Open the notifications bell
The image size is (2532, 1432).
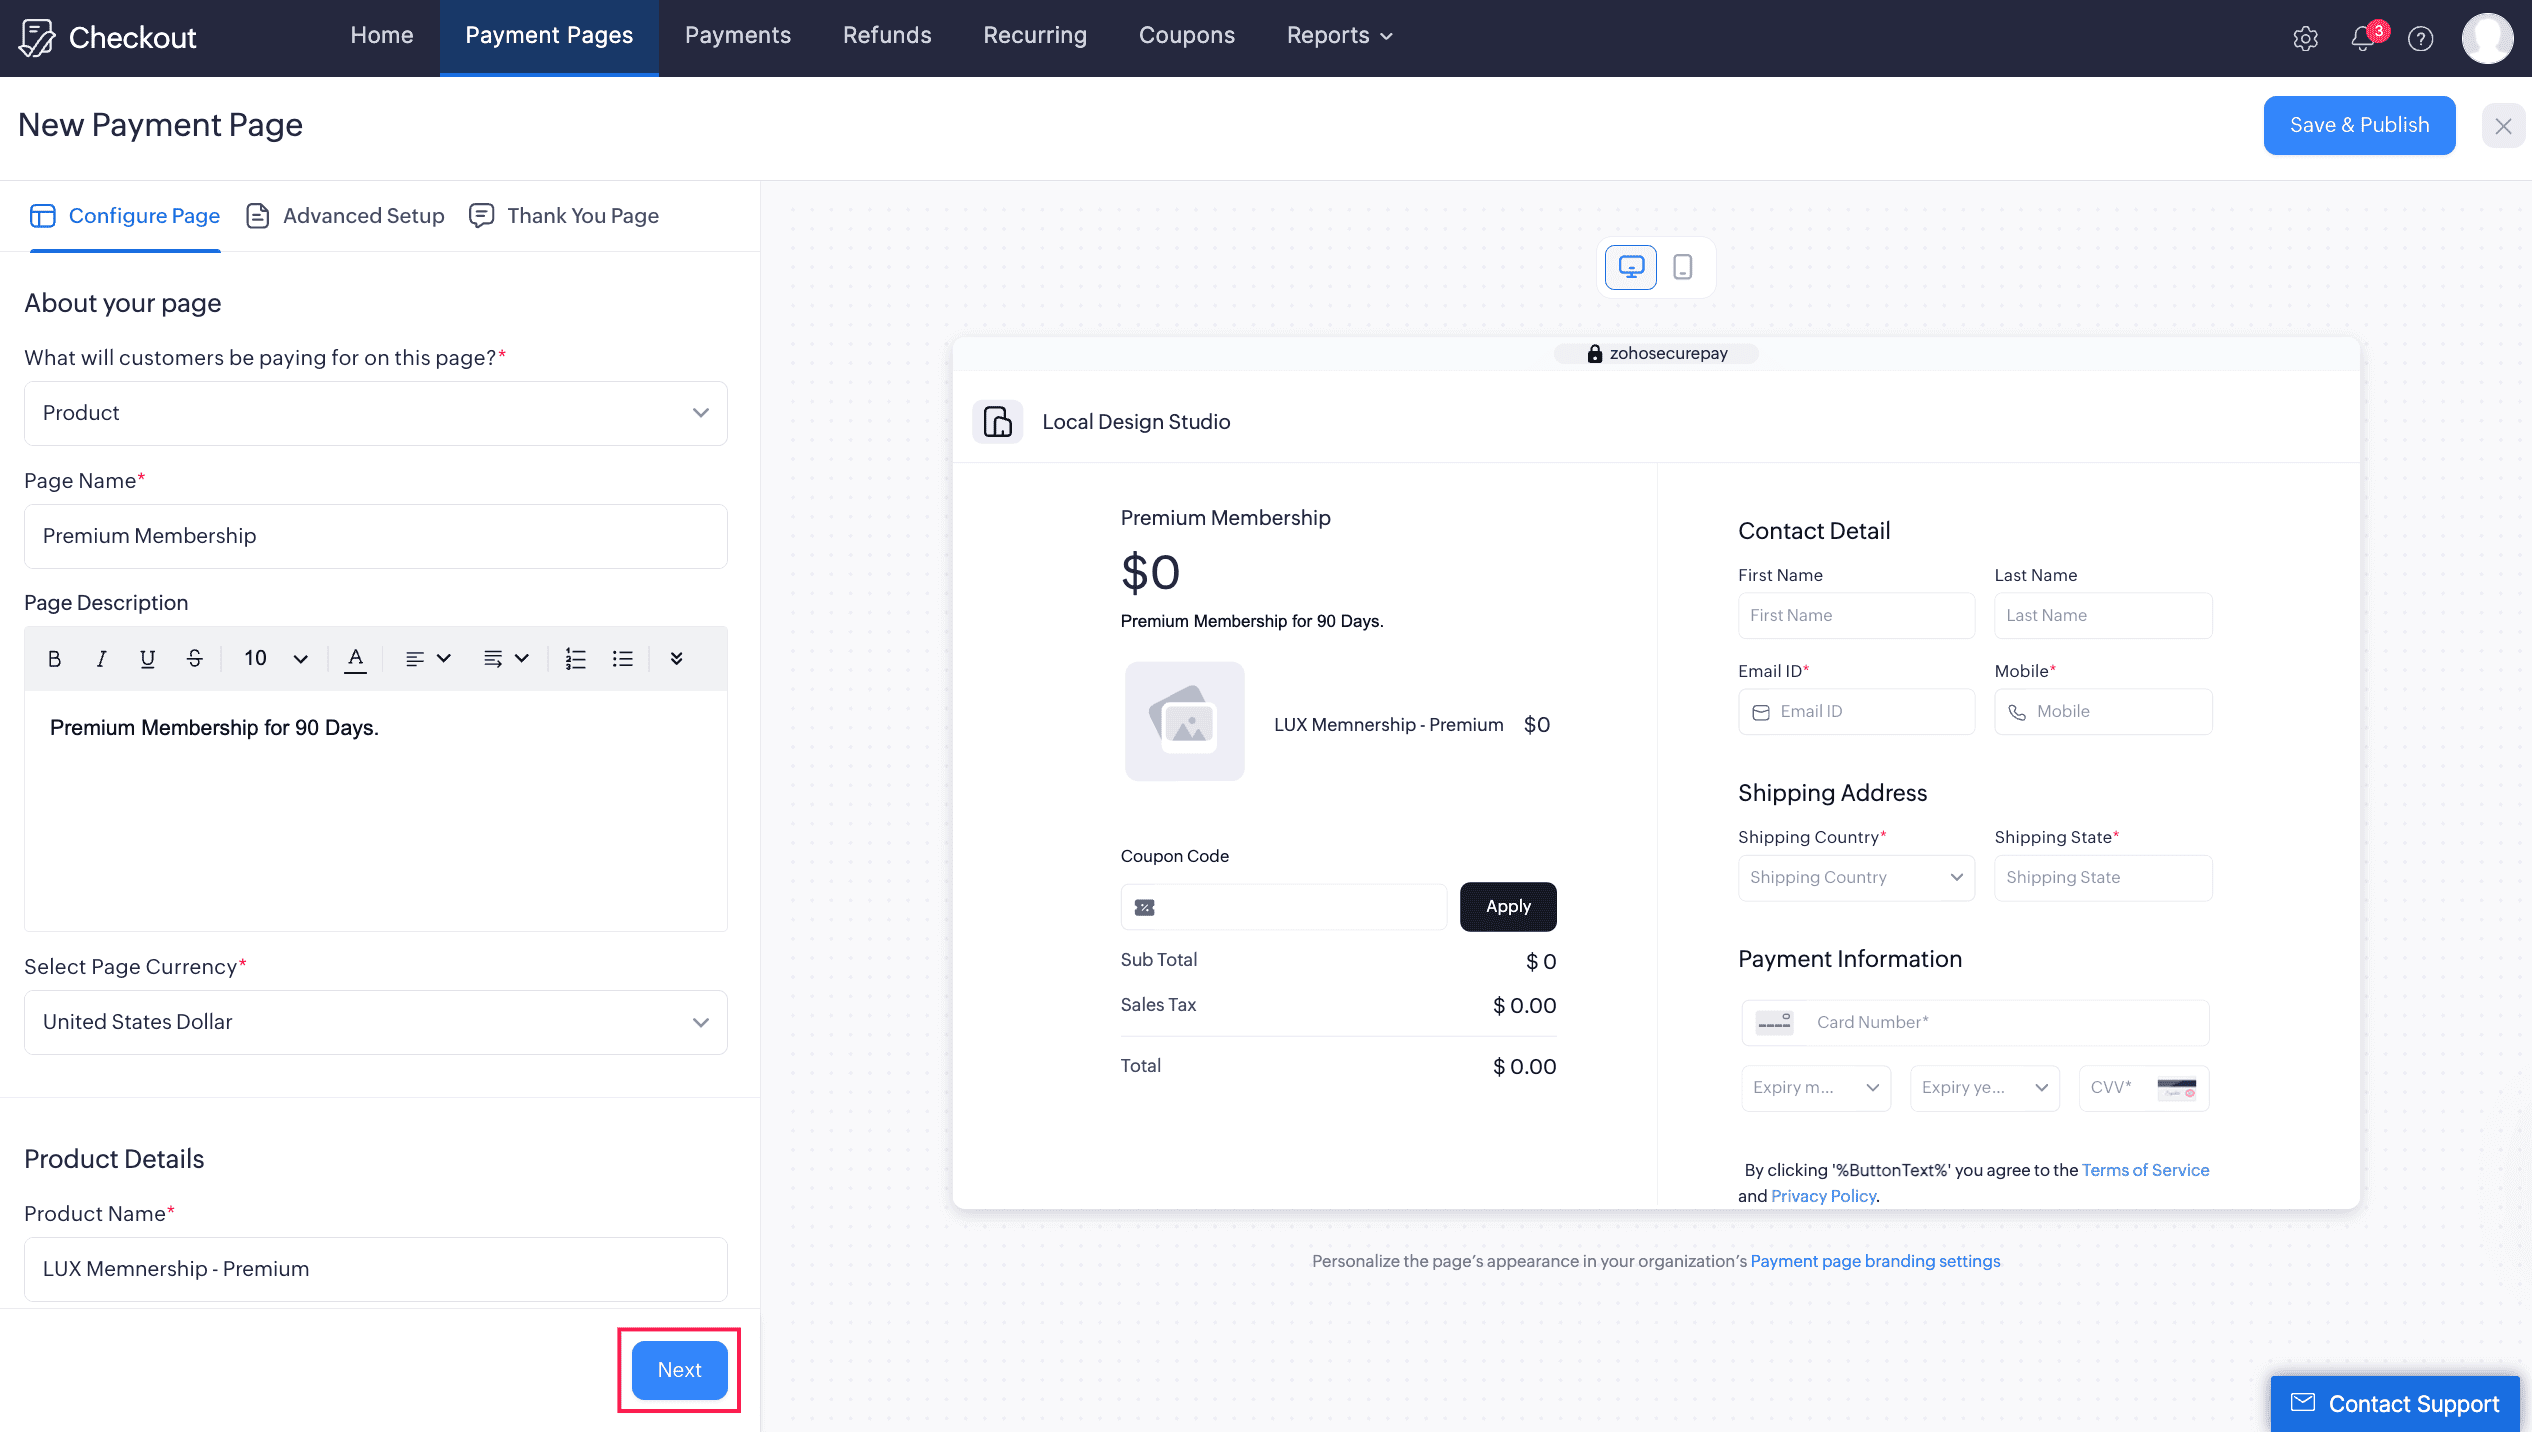[2363, 38]
